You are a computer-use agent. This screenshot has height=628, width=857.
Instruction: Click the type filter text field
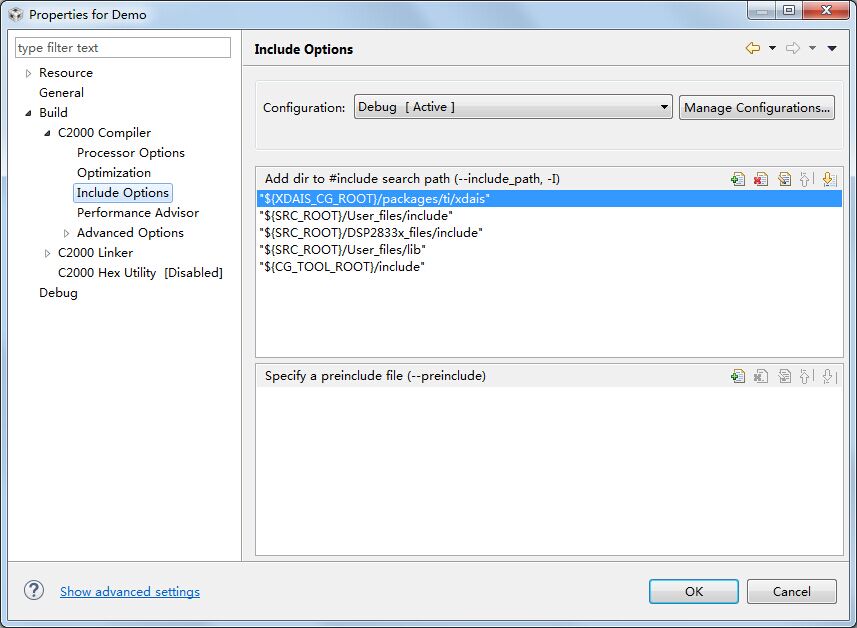pos(123,48)
